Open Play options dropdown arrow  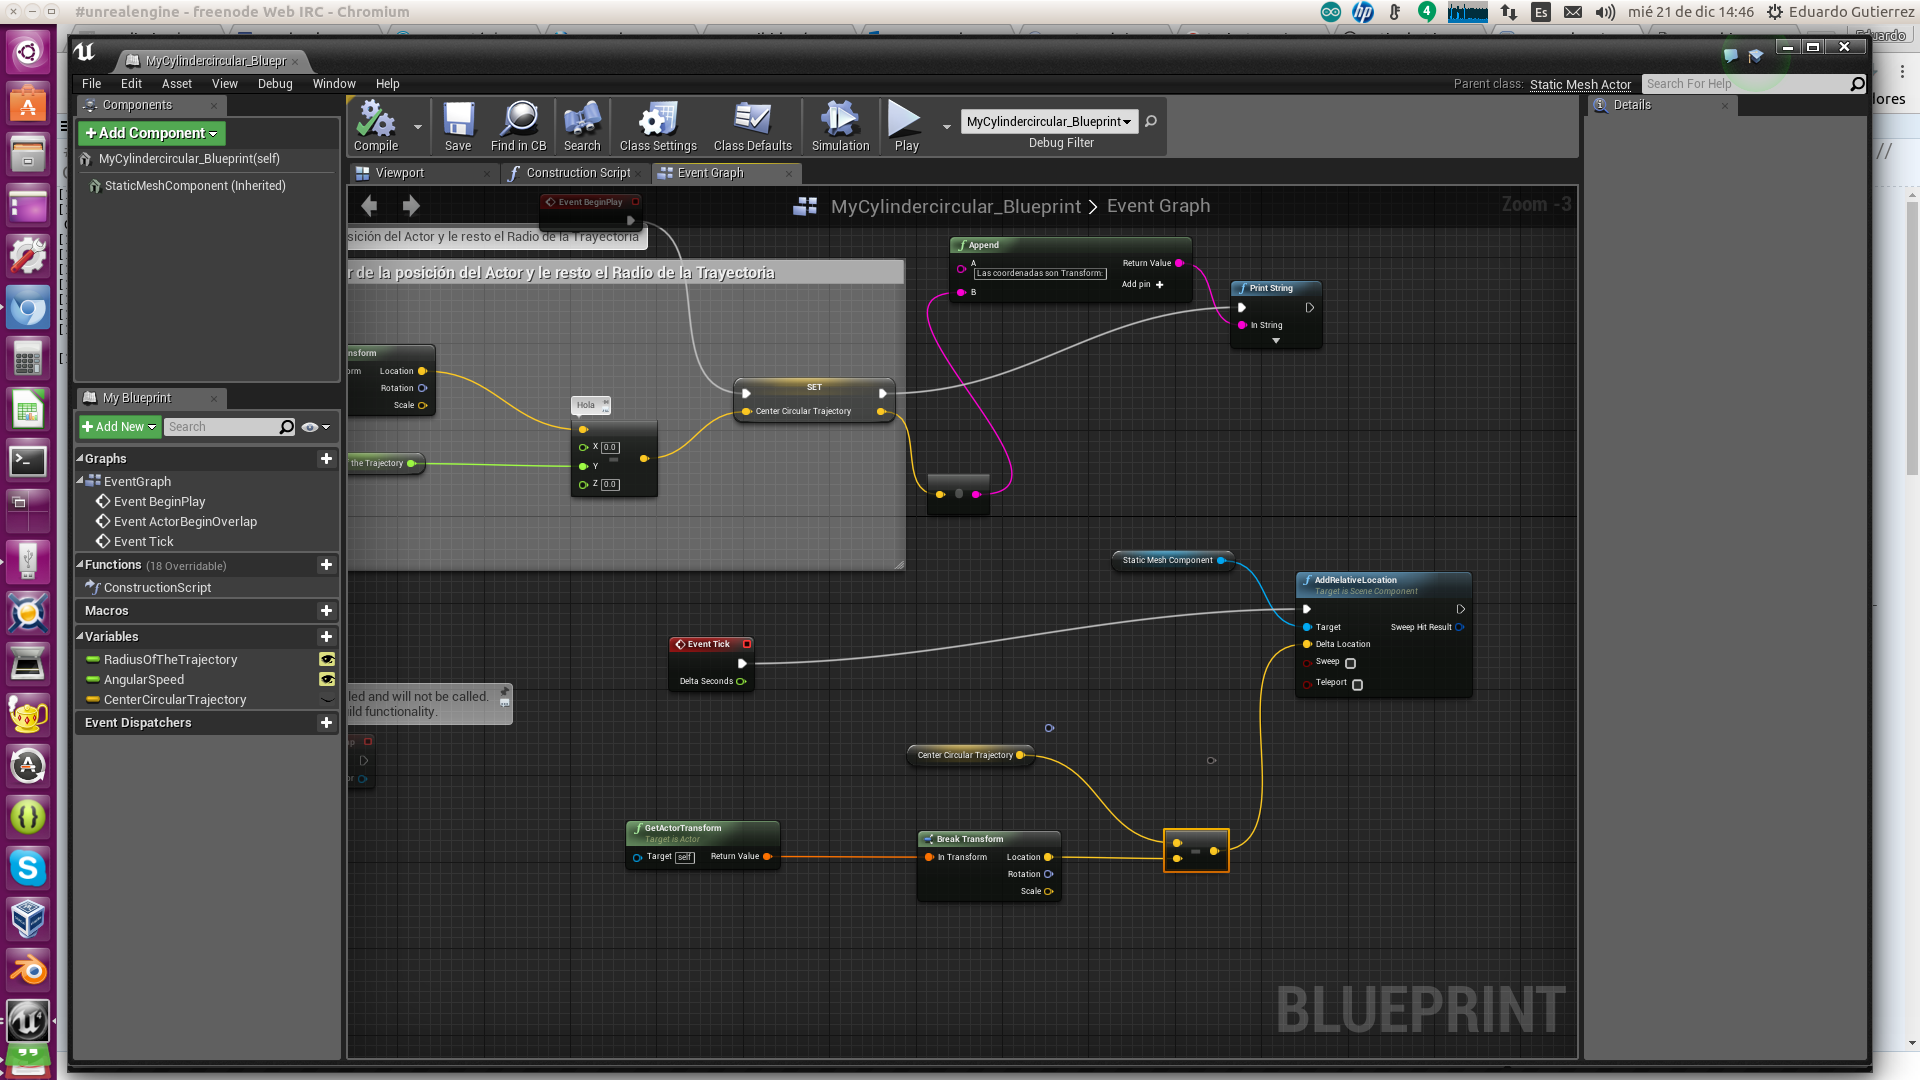click(946, 127)
